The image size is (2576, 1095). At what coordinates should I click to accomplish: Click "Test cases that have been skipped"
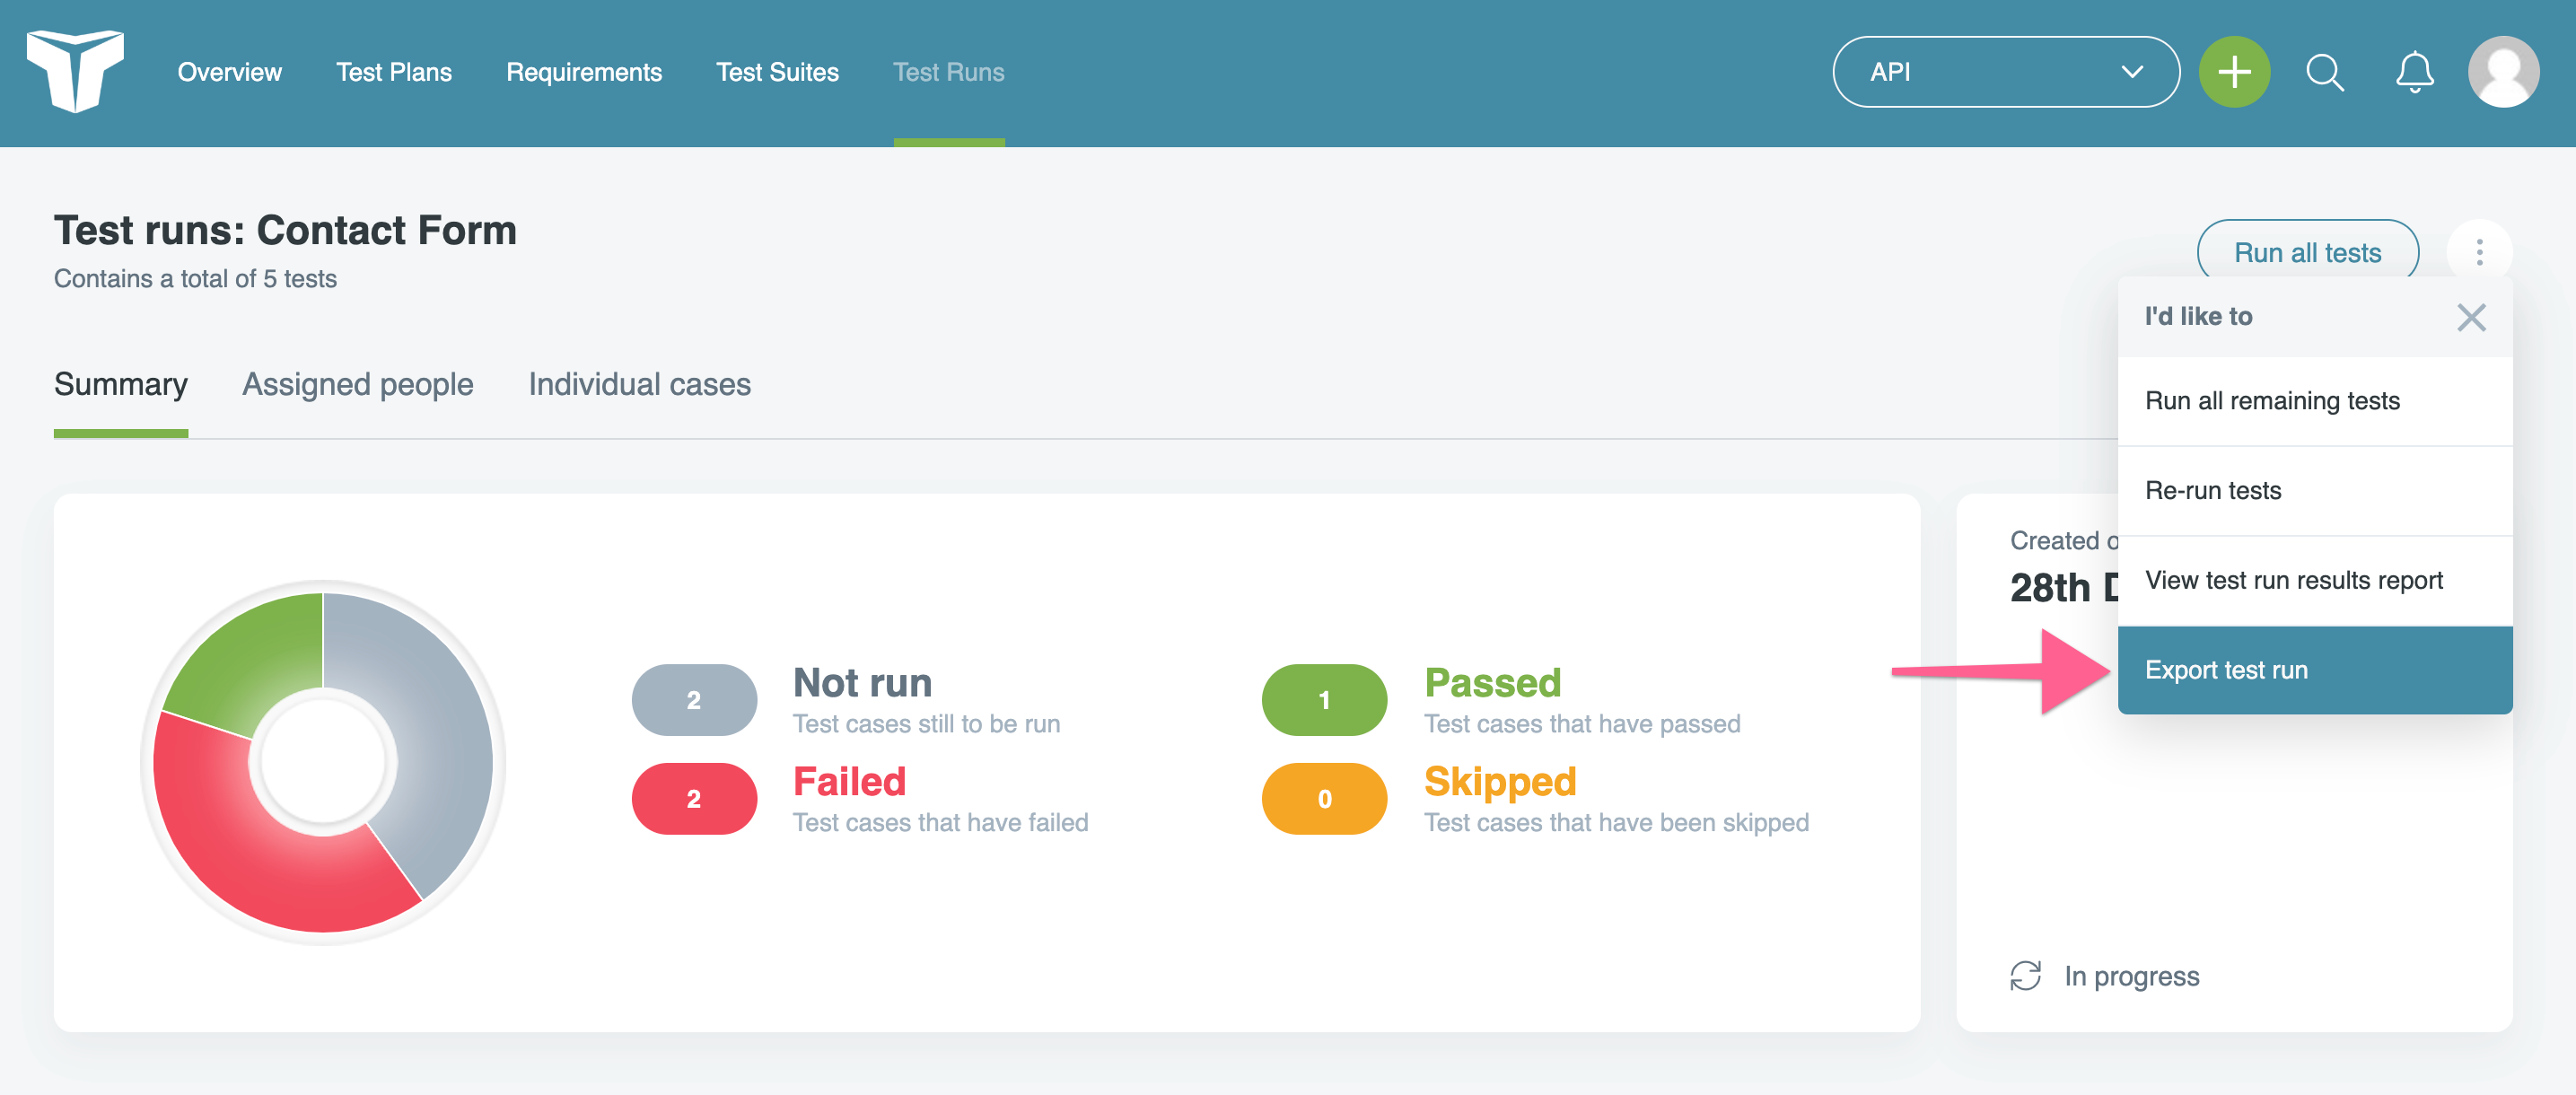(x=1616, y=823)
